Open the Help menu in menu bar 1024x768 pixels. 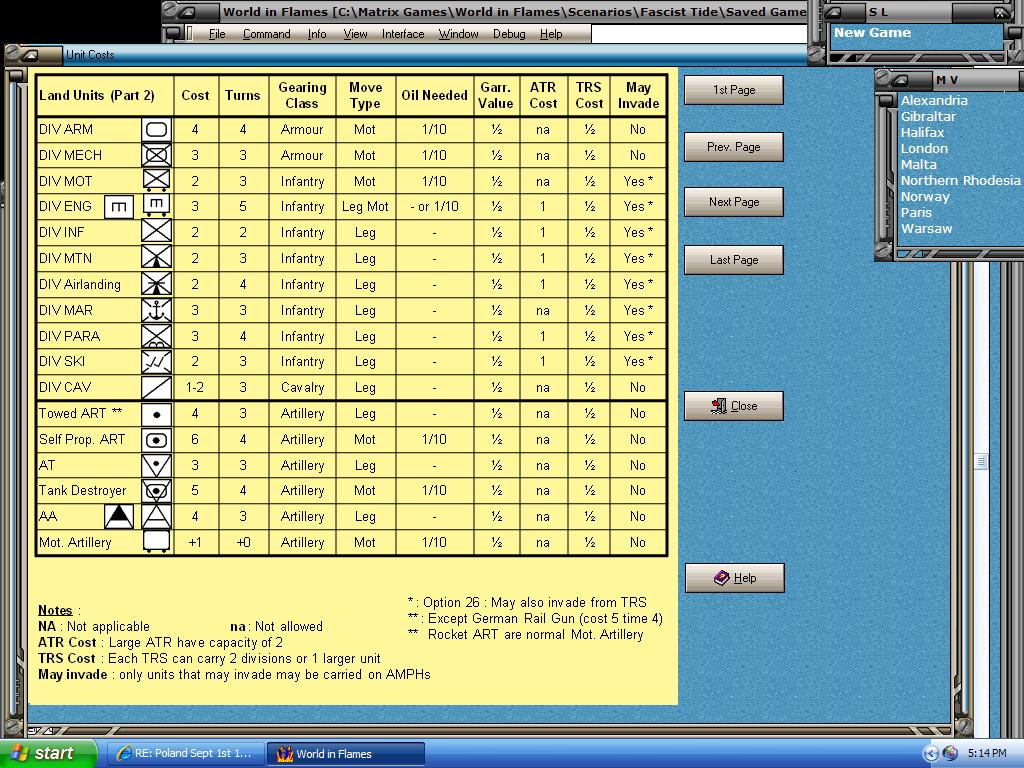point(551,34)
